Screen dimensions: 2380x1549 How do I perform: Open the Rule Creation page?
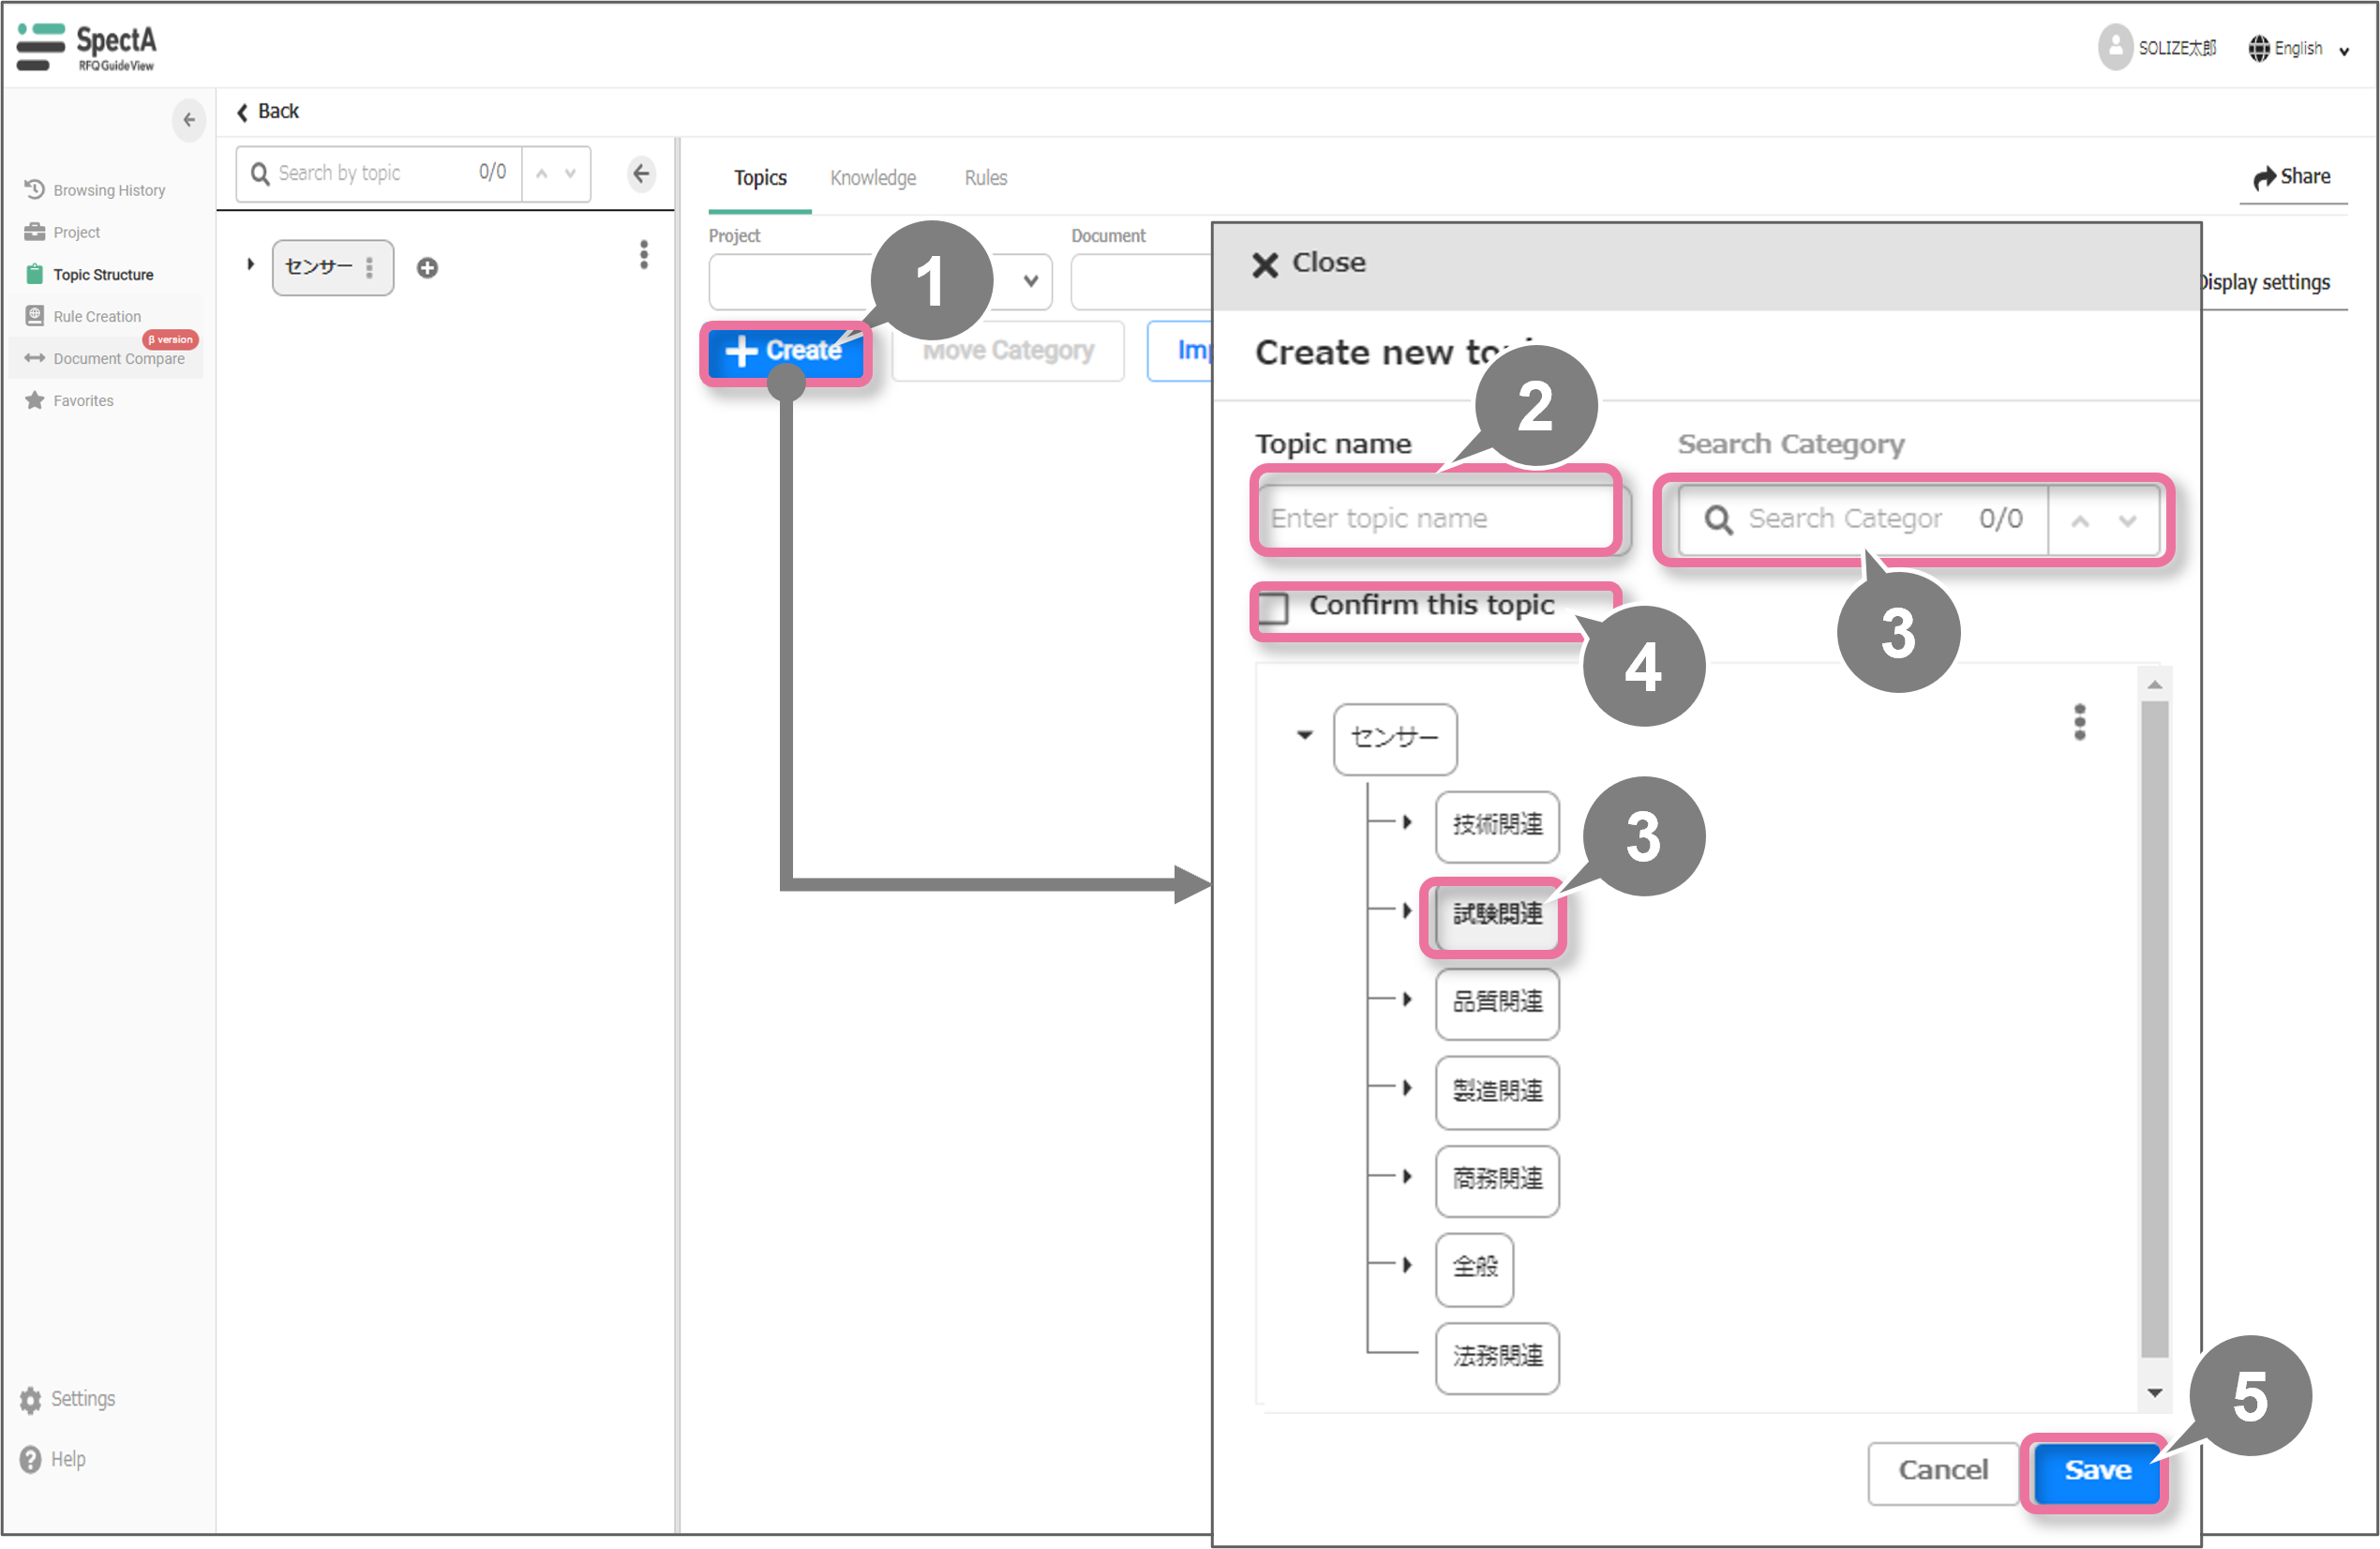pos(96,316)
